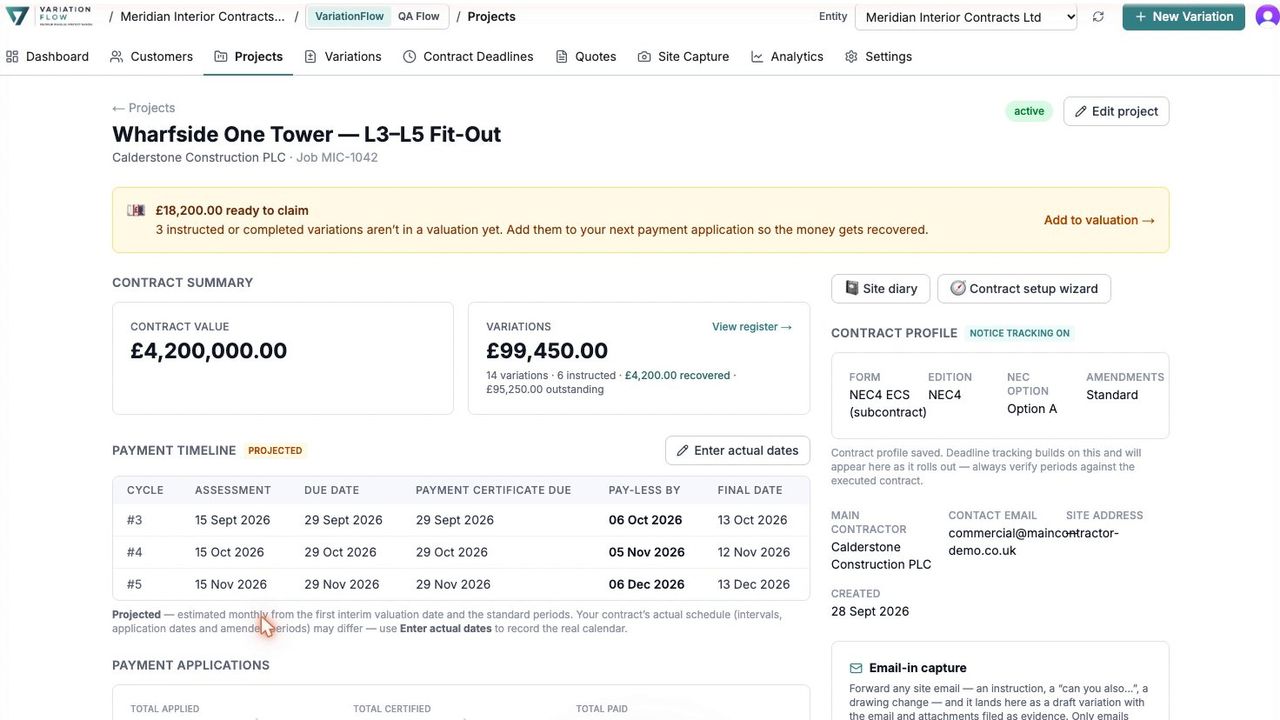The image size is (1280, 720).
Task: Click the envelope icon beside Email-in capture
Action: point(856,668)
